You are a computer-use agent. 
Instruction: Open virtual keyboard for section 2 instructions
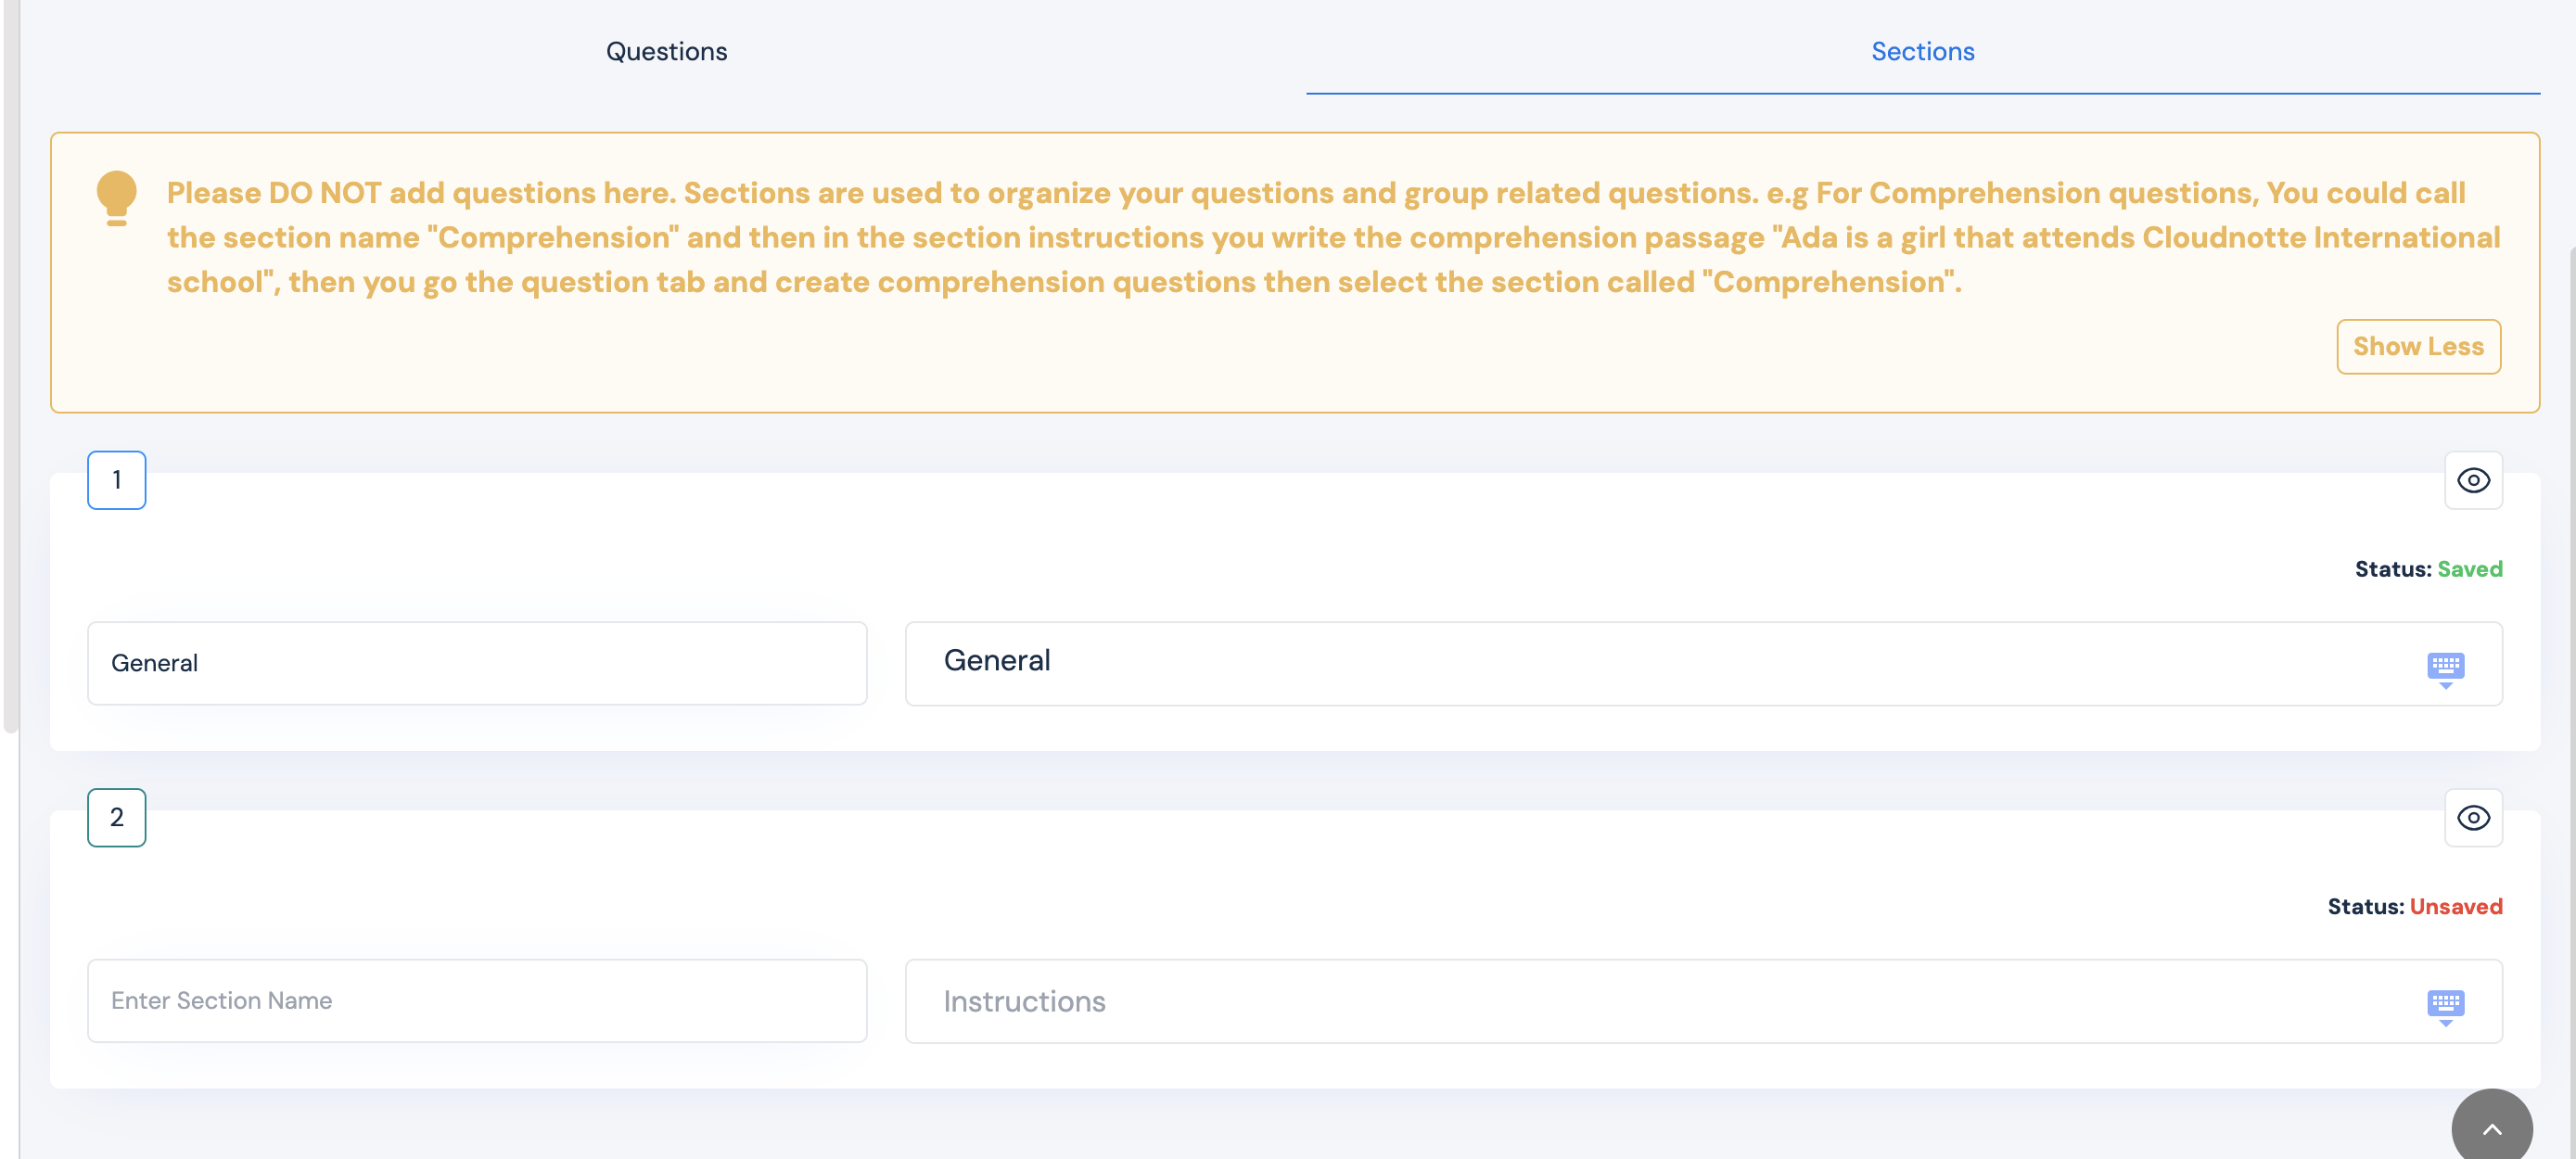(x=2444, y=1004)
